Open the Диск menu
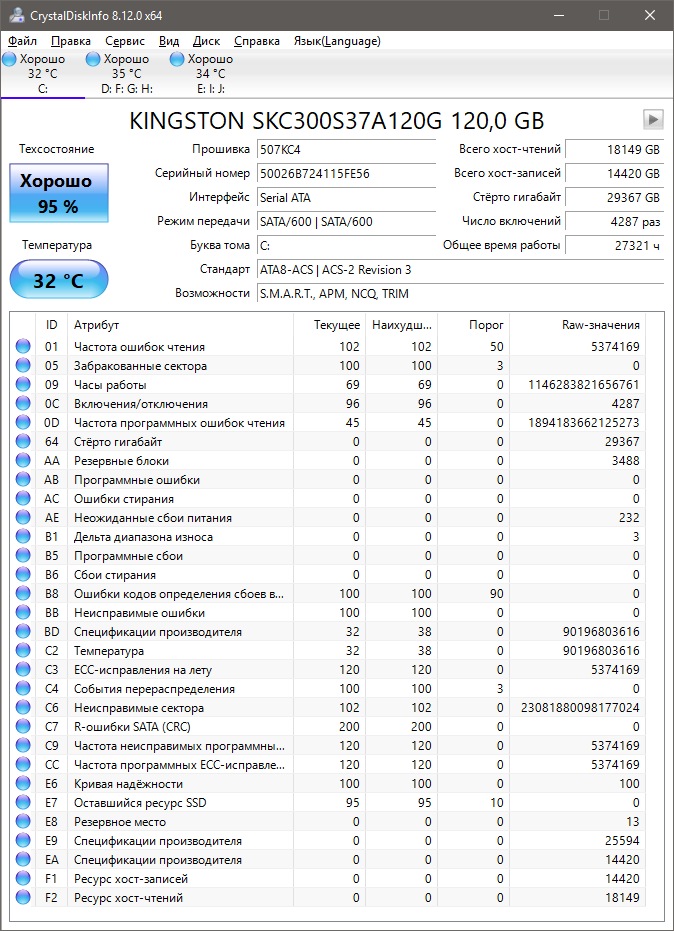 coord(207,41)
